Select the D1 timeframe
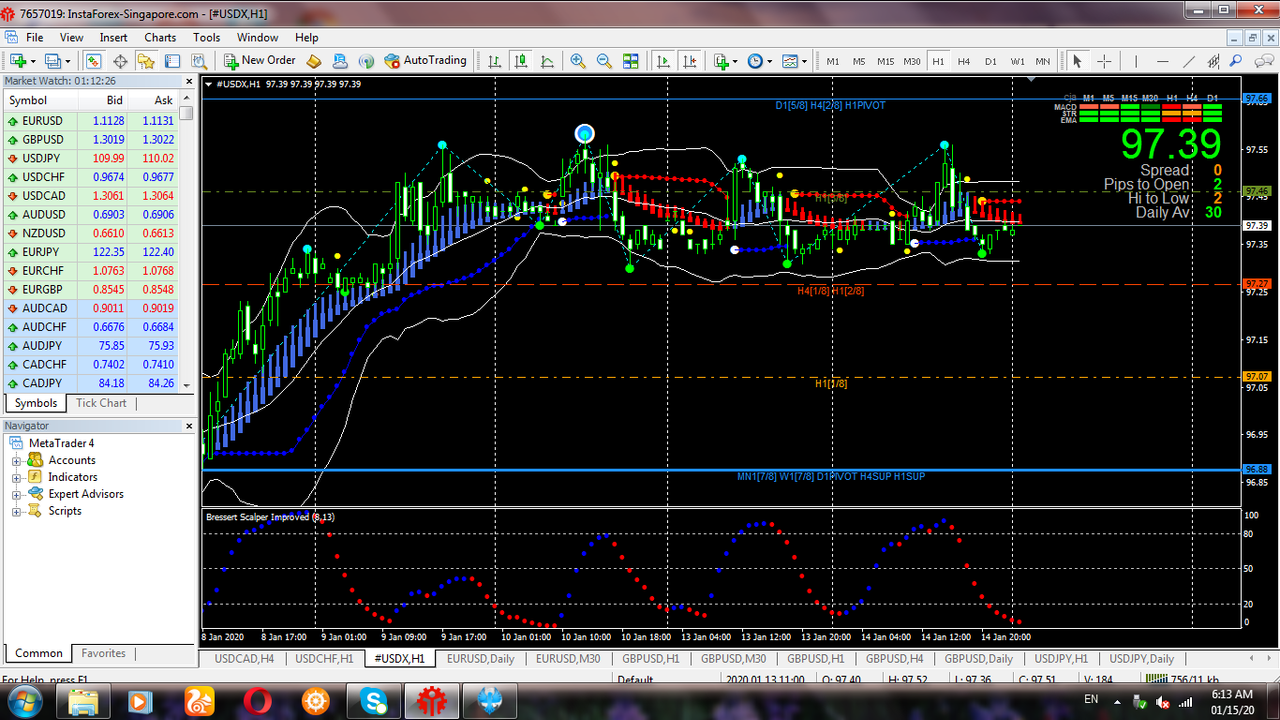Image resolution: width=1280 pixels, height=720 pixels. tap(991, 62)
